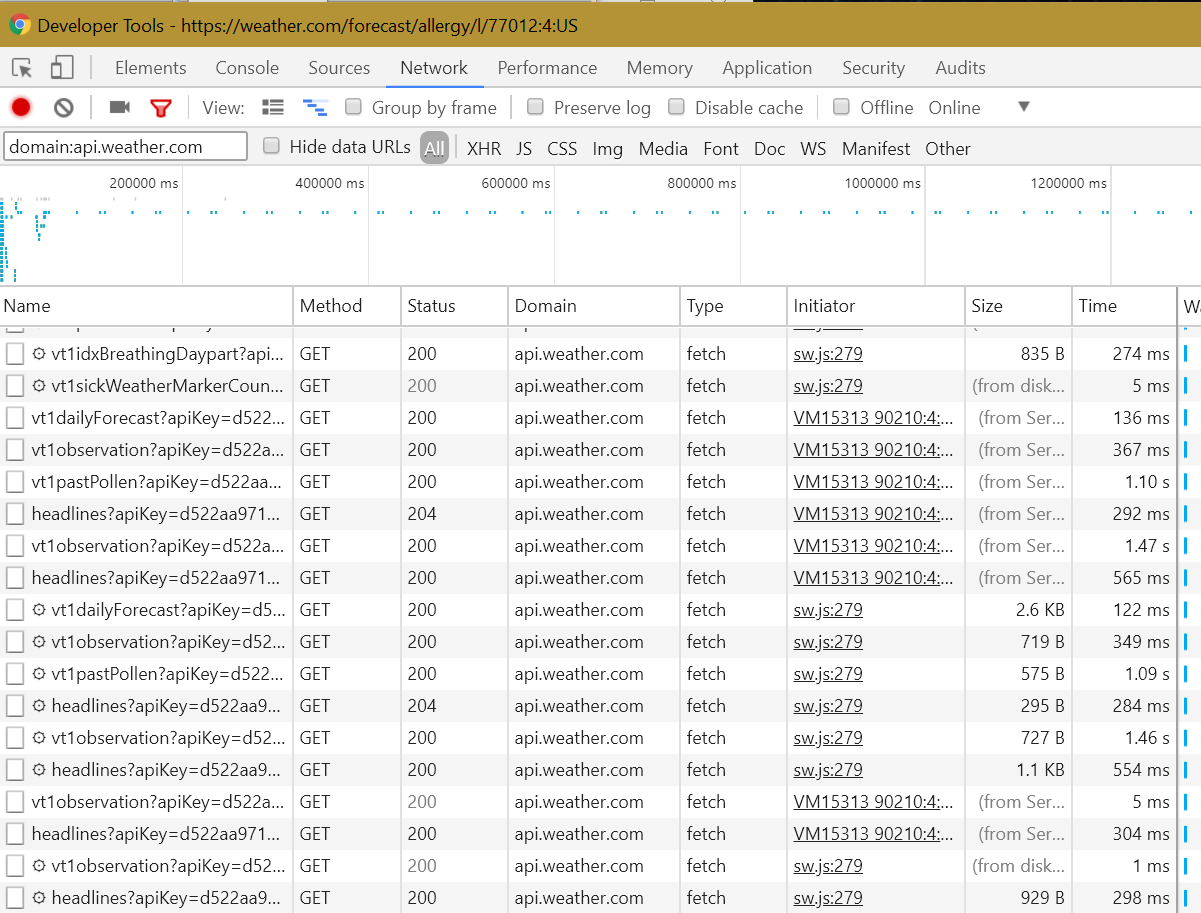Sort by the Initiator column header

pos(876,306)
